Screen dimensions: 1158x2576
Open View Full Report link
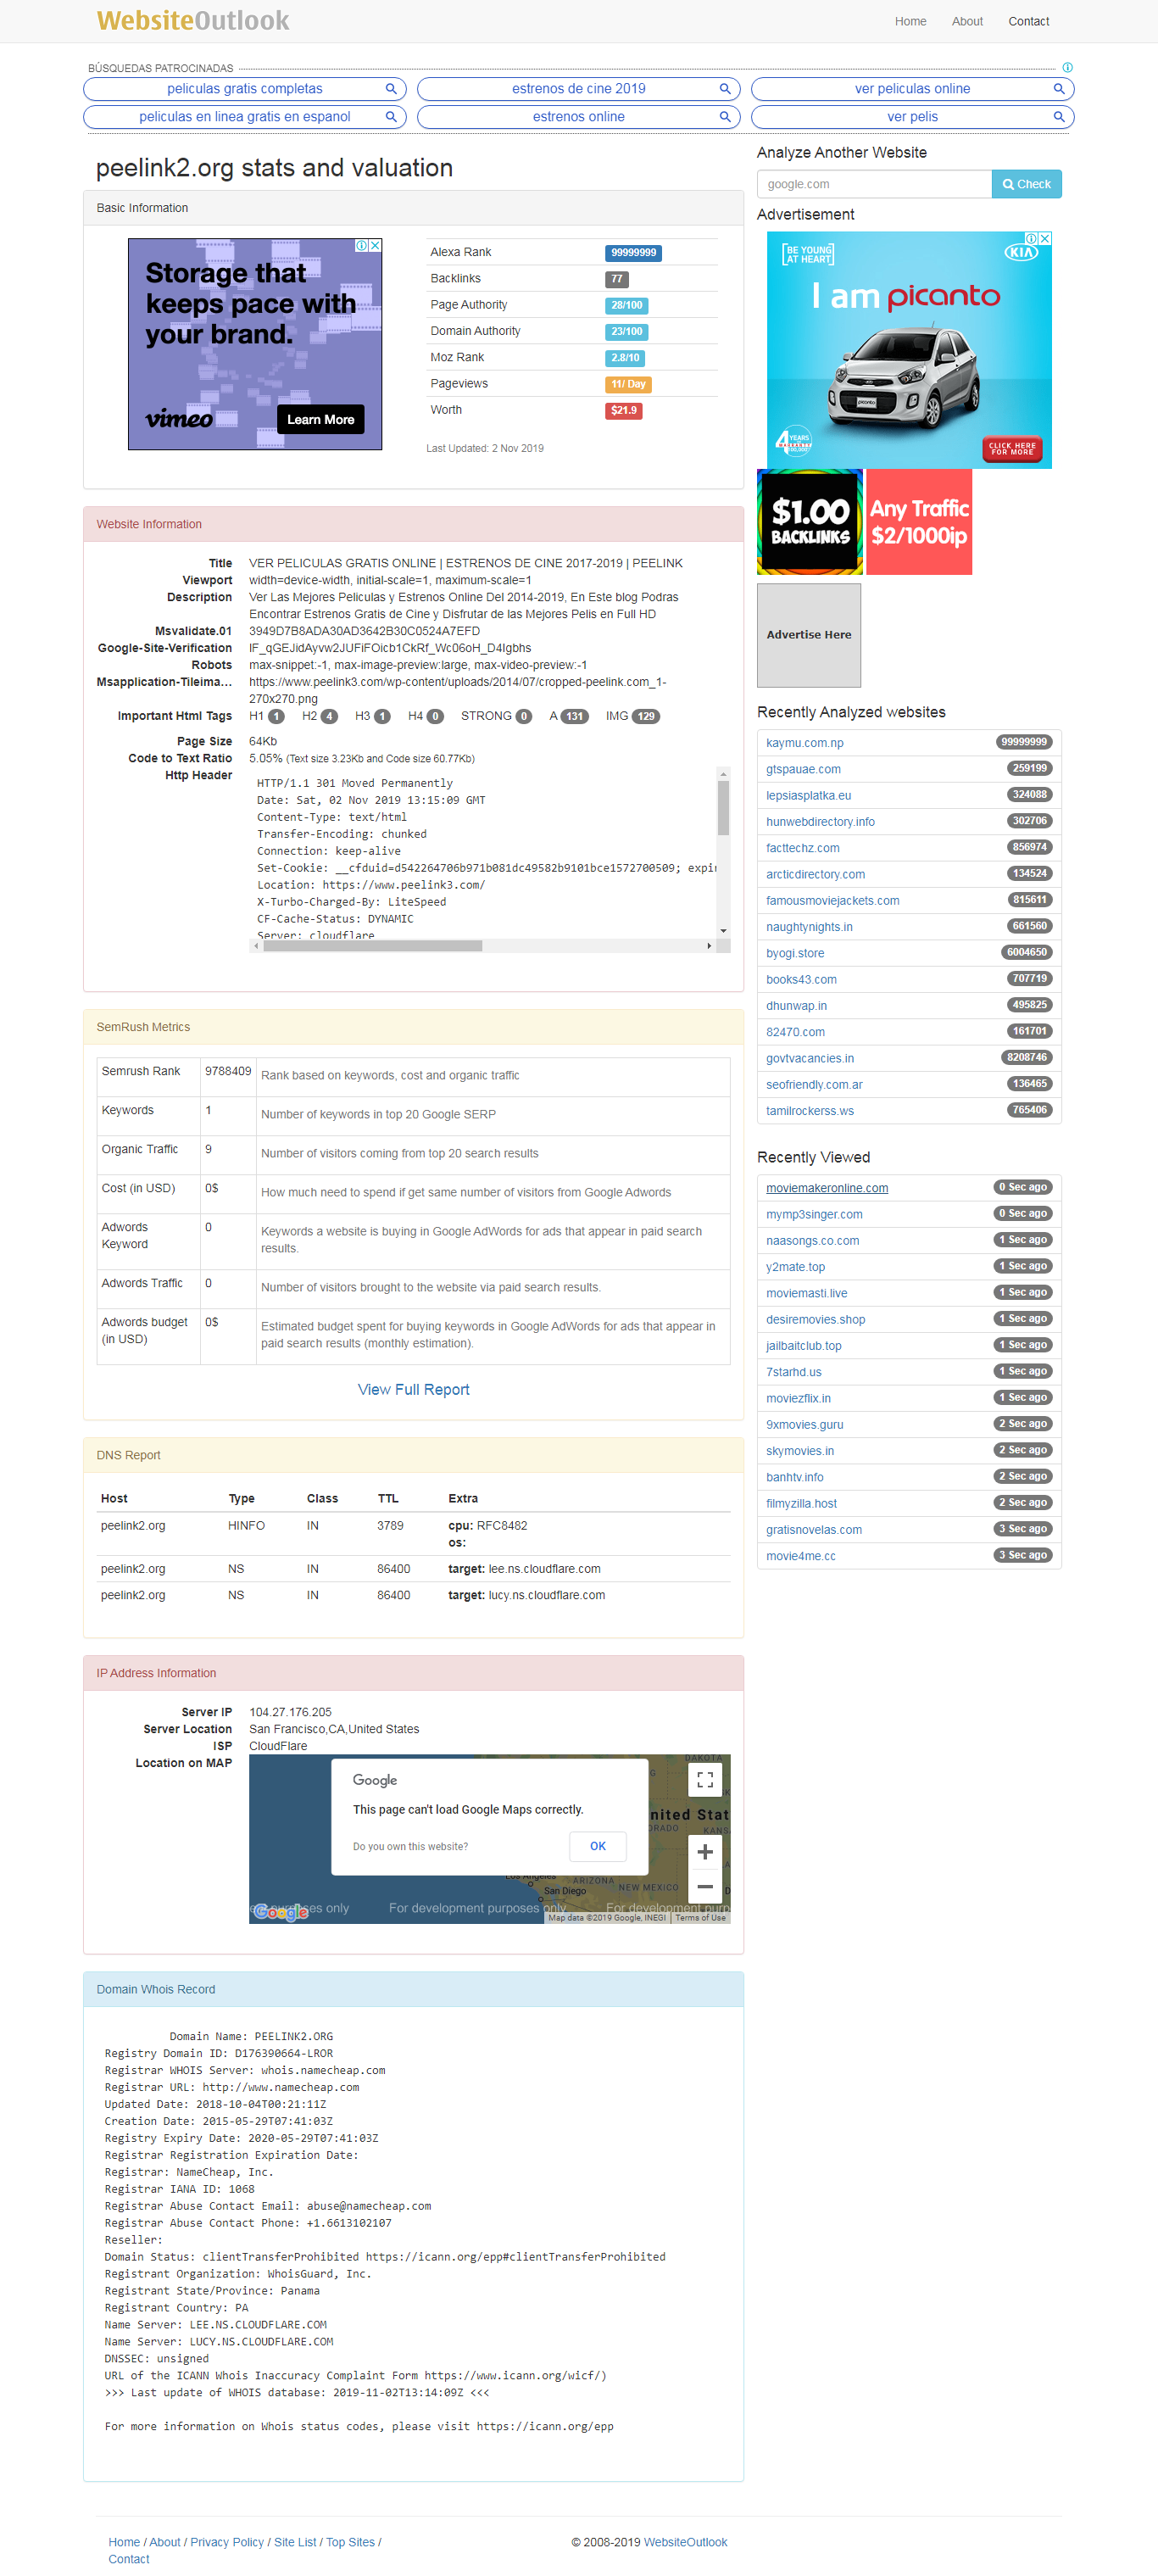point(413,1390)
